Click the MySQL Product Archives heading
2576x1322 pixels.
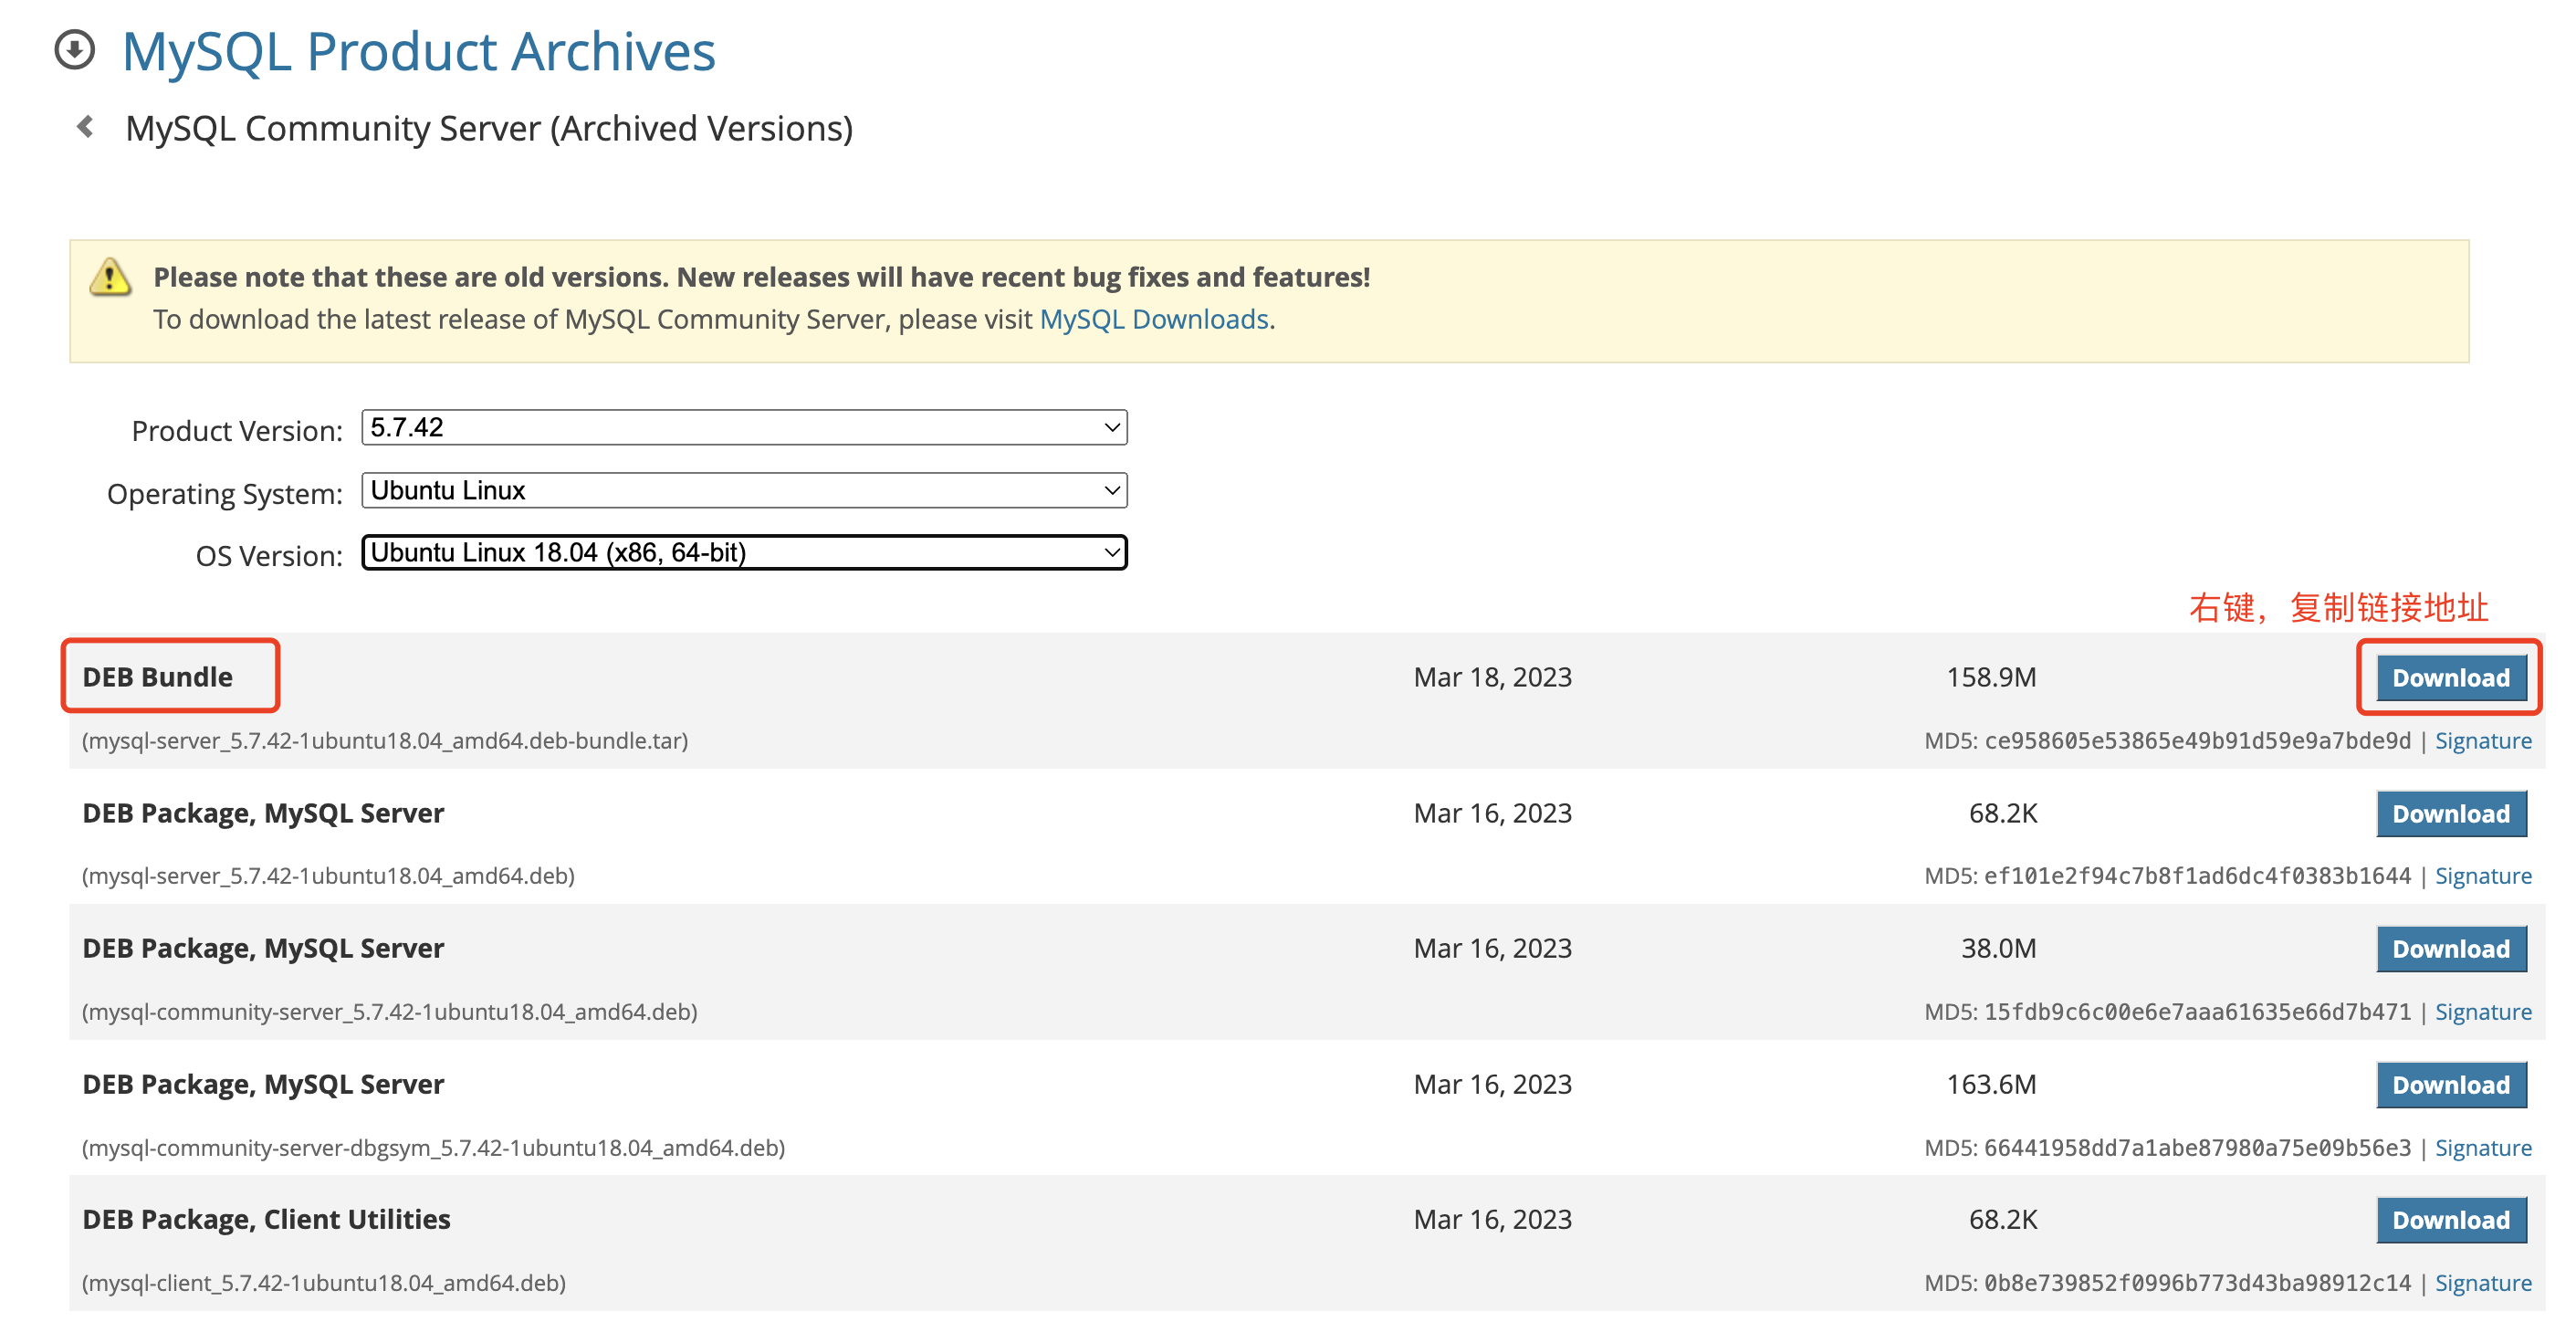tap(418, 52)
